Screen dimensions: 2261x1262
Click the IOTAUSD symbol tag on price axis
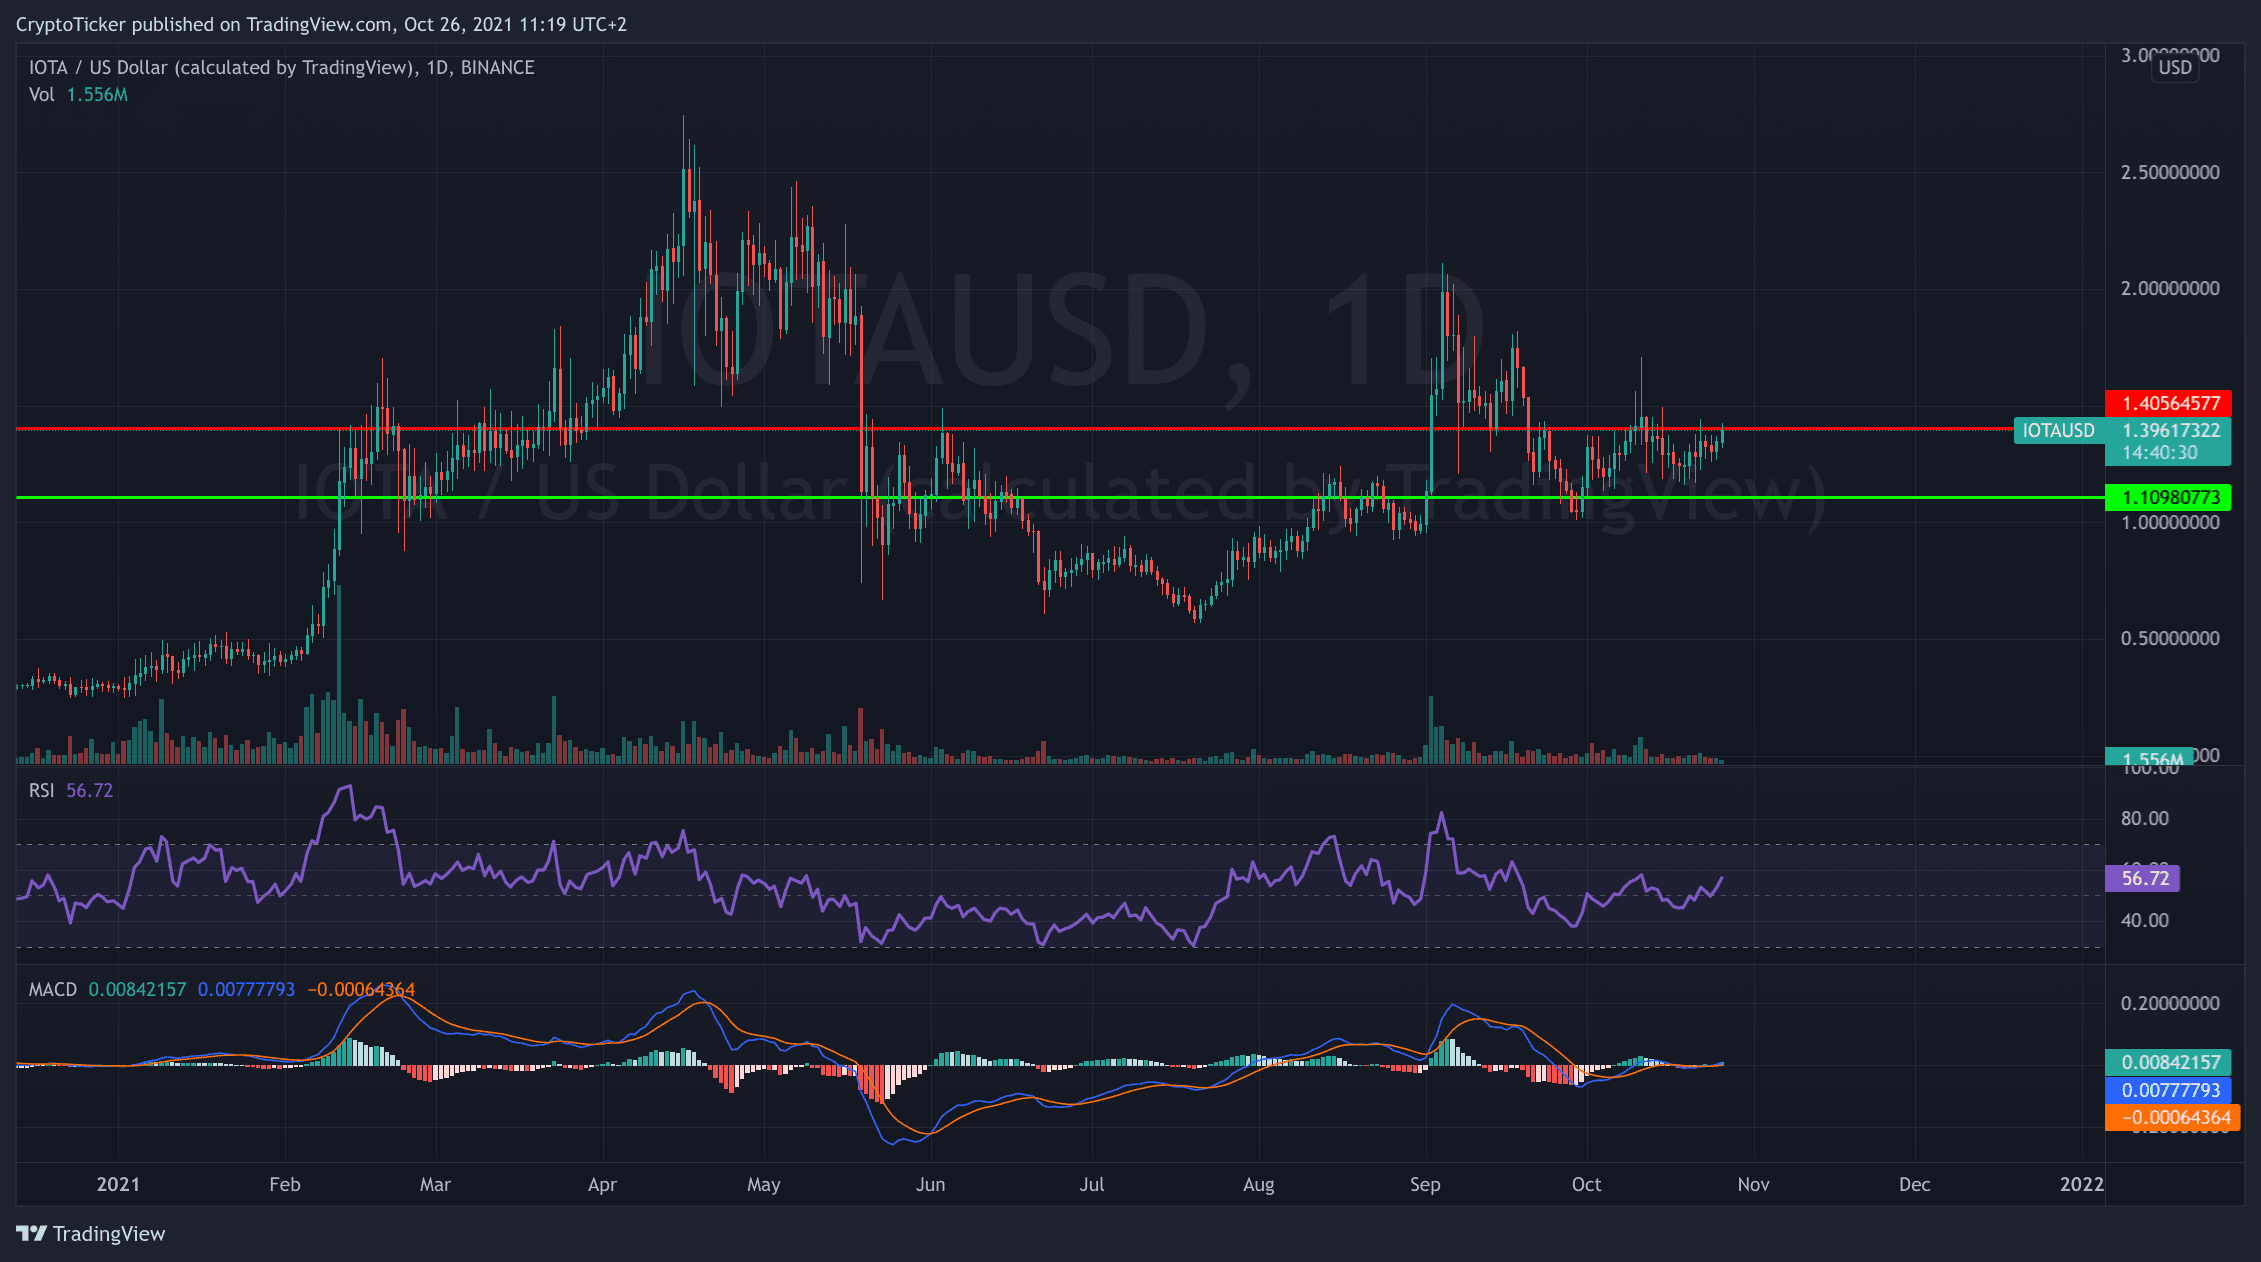click(2057, 431)
